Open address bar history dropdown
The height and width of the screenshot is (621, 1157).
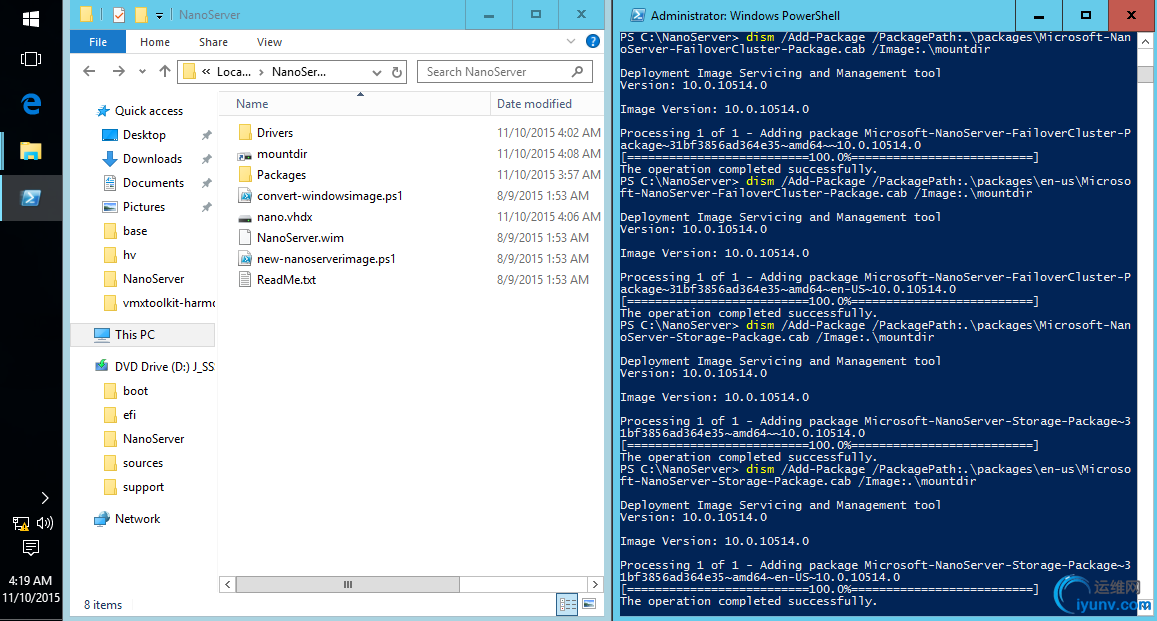(x=377, y=72)
